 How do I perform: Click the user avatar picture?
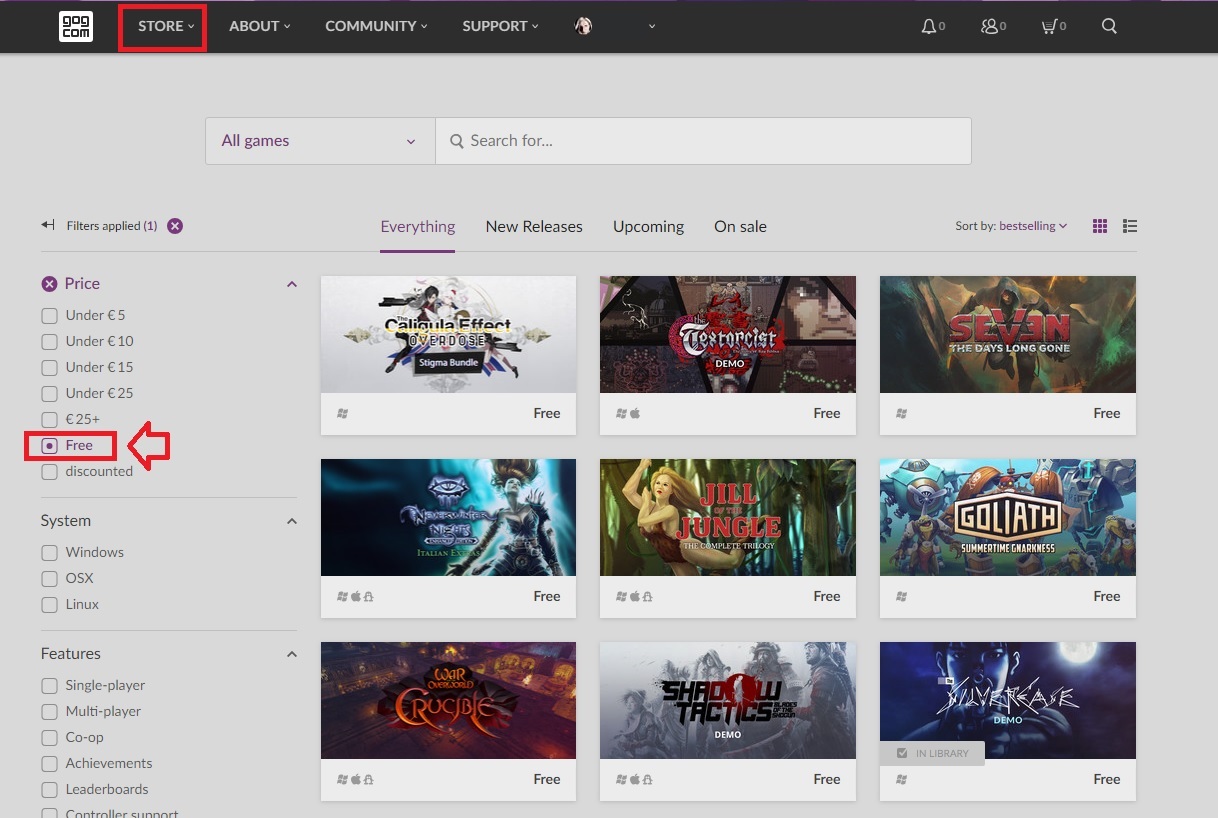(583, 26)
